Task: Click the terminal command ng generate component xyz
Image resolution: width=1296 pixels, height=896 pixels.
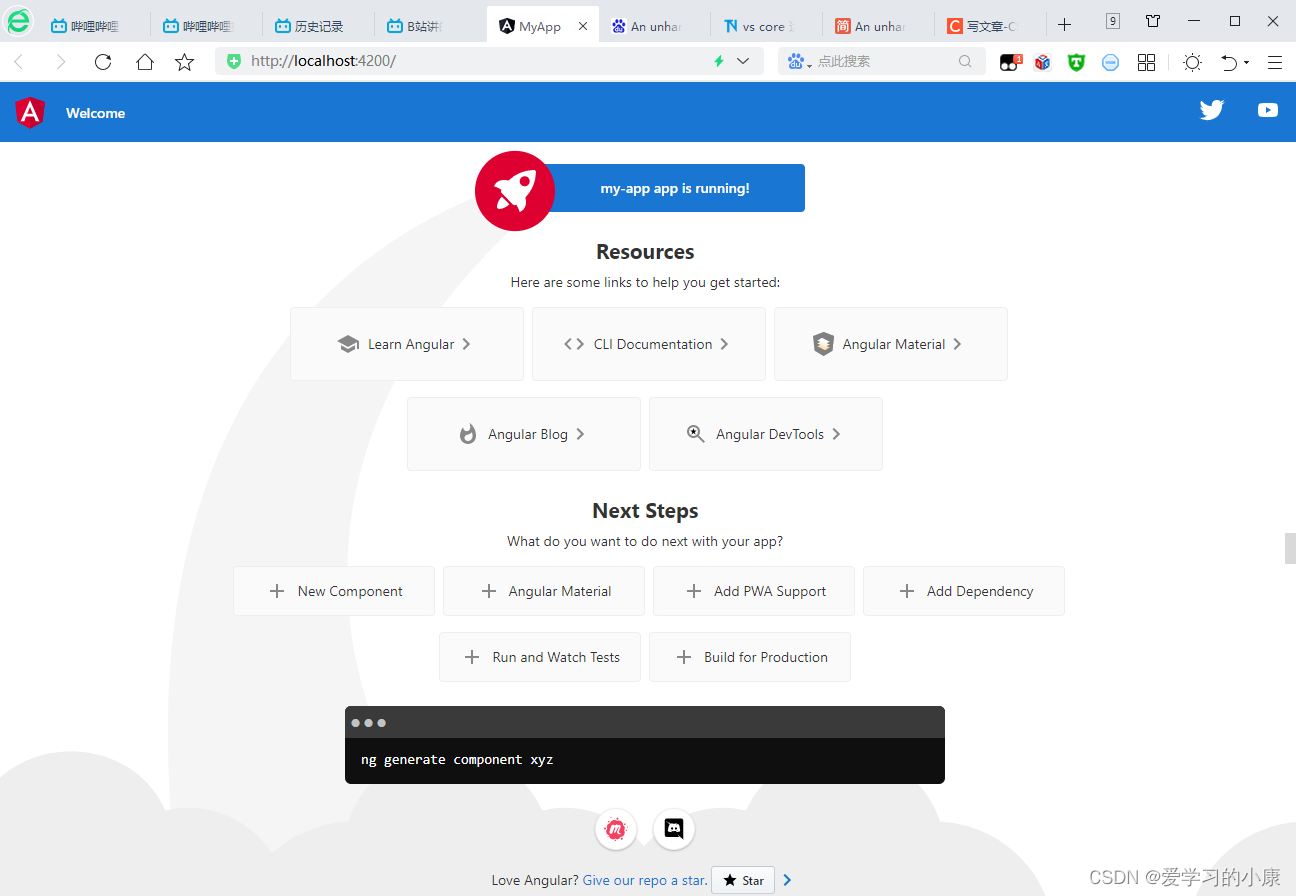Action: [457, 760]
